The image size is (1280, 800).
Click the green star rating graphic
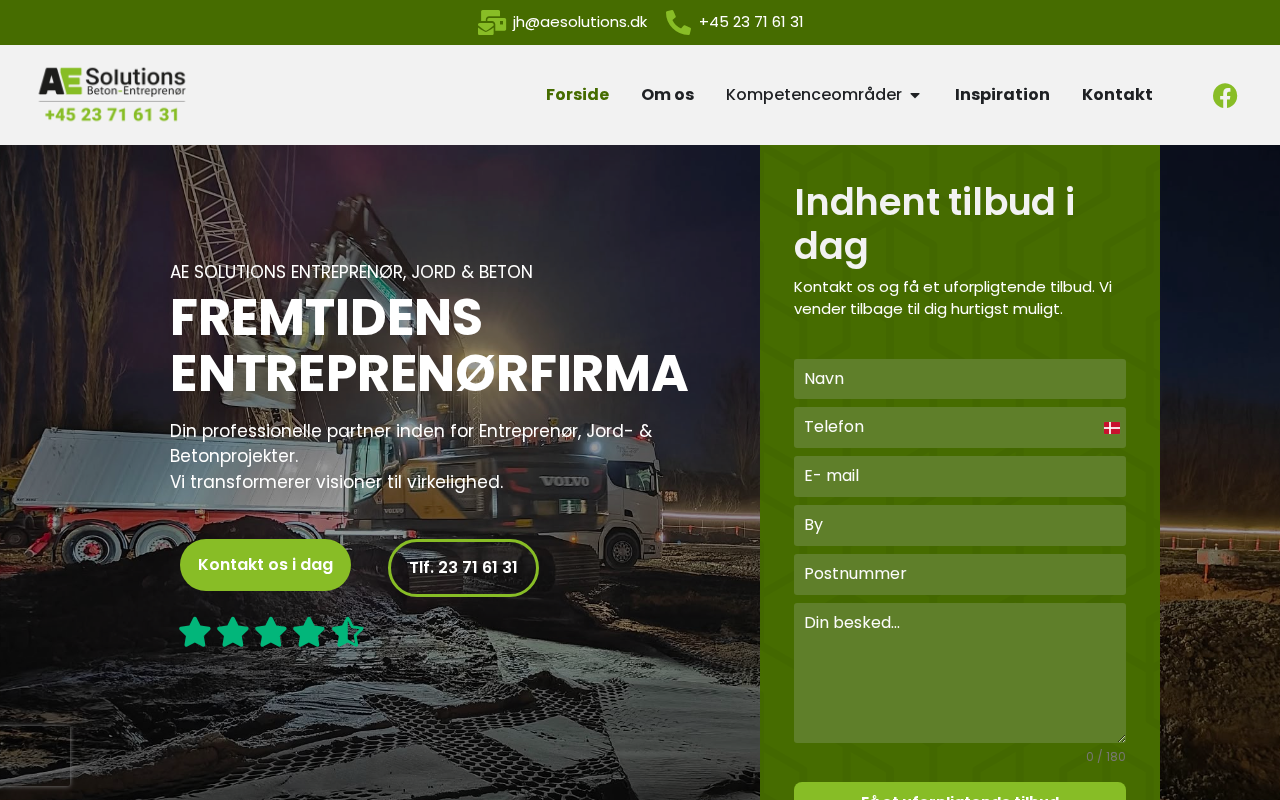point(271,632)
